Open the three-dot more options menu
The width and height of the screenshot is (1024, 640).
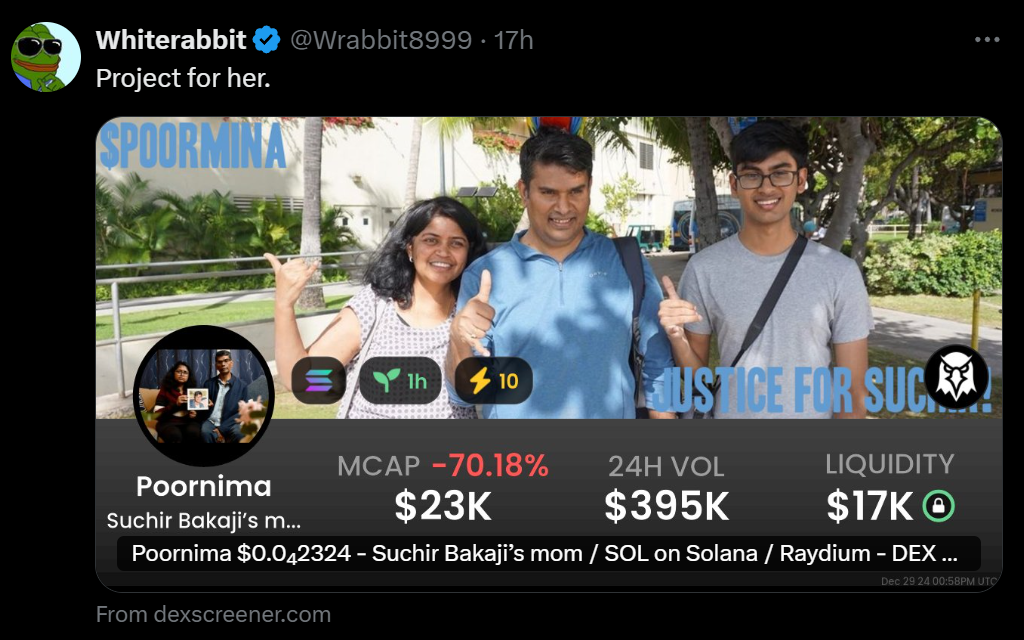(986, 40)
